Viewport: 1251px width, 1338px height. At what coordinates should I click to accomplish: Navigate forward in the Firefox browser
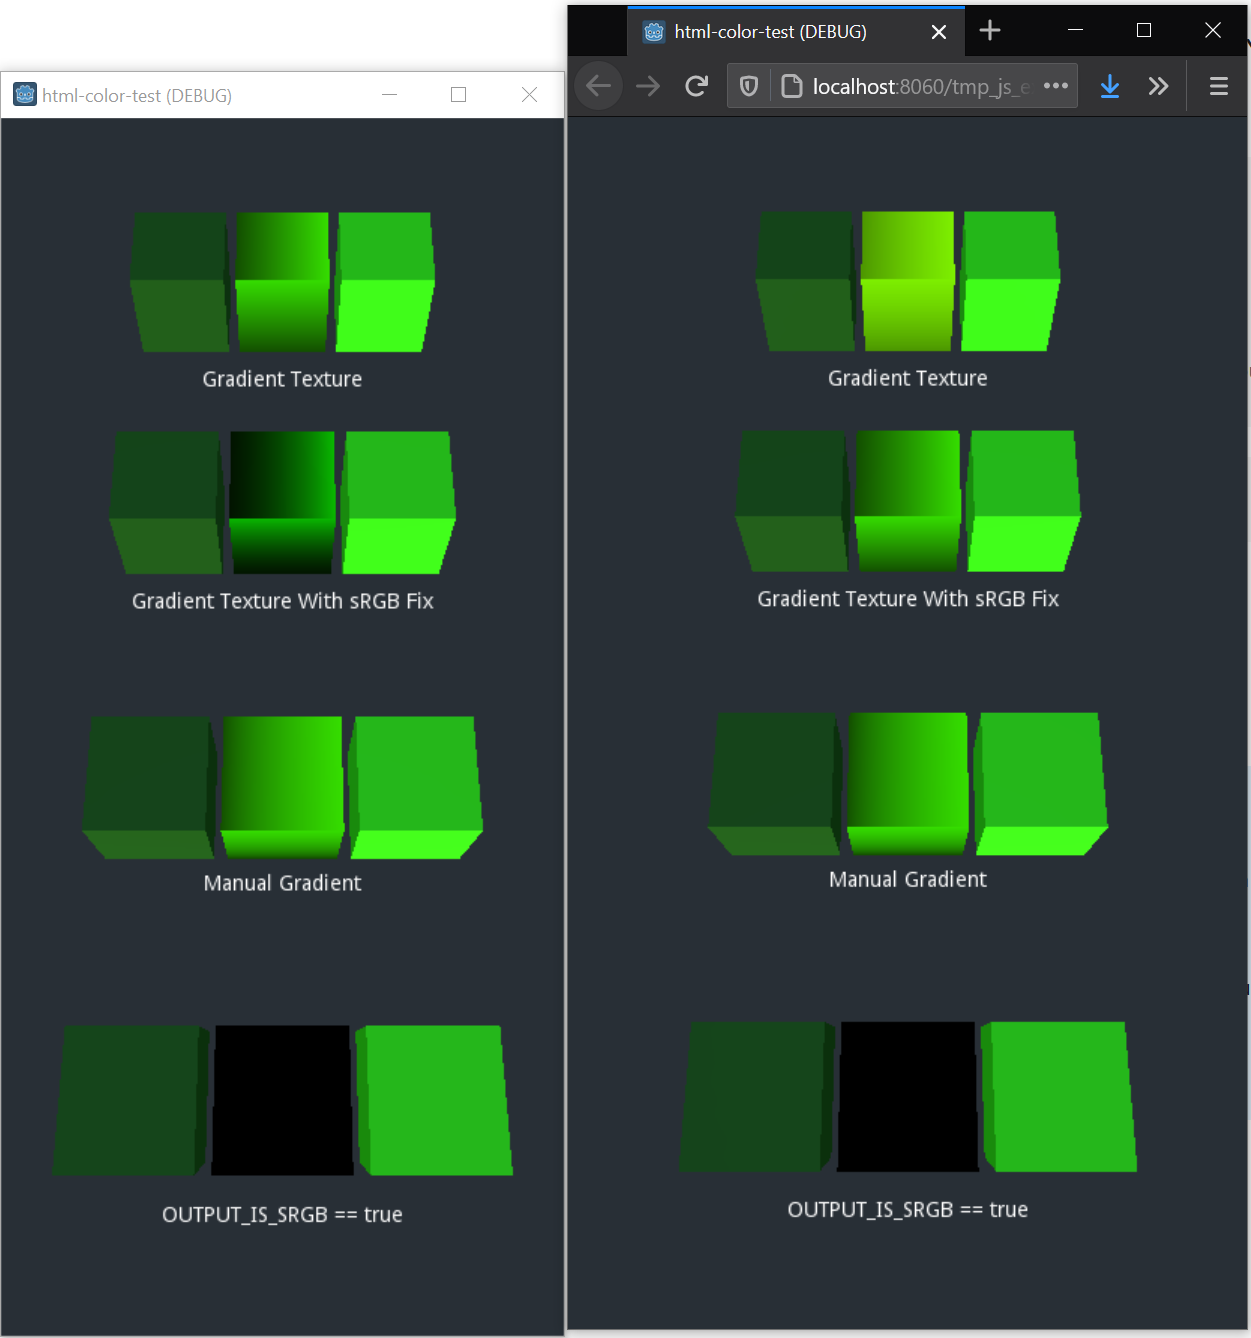tap(647, 86)
